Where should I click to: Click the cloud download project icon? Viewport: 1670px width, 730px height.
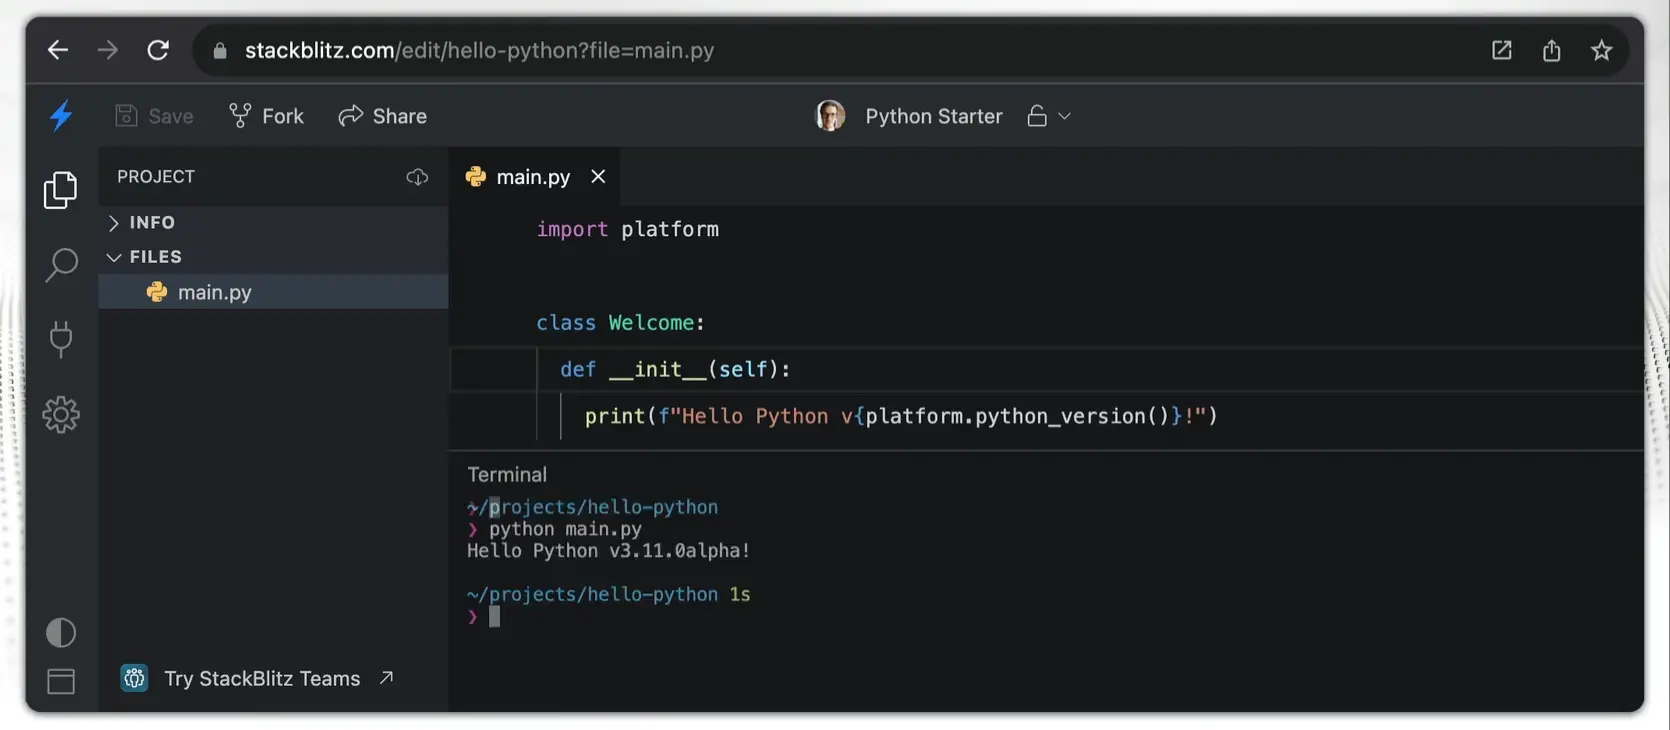pyautogui.click(x=417, y=177)
